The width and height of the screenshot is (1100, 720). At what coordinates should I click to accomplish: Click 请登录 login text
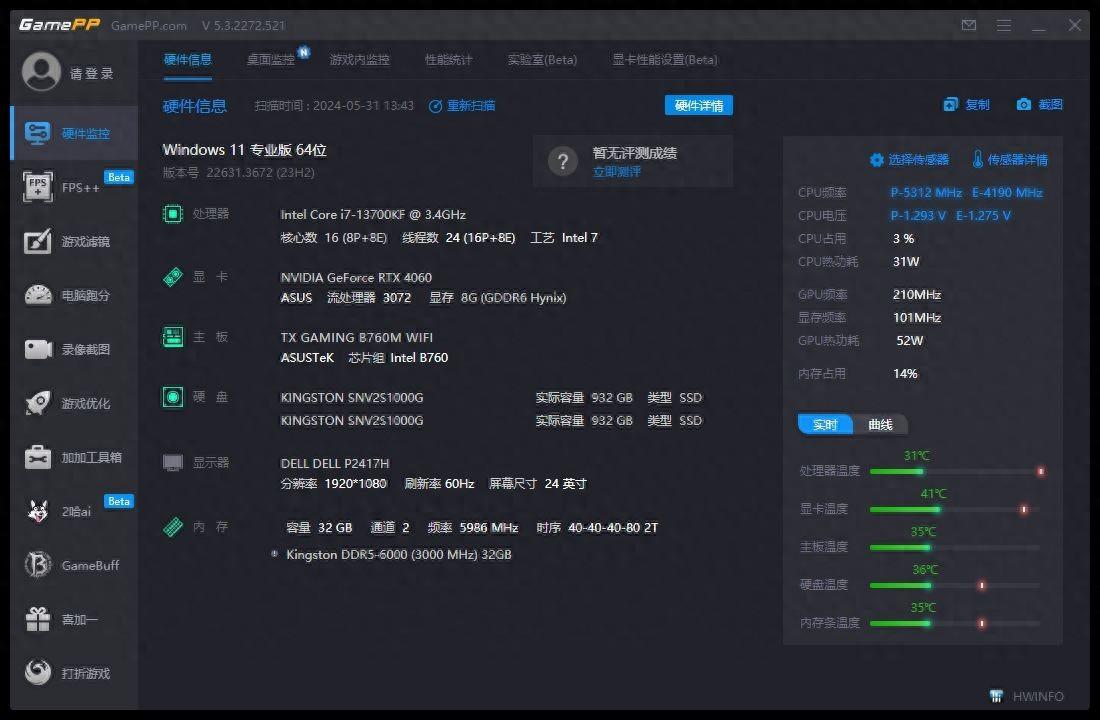[91, 74]
